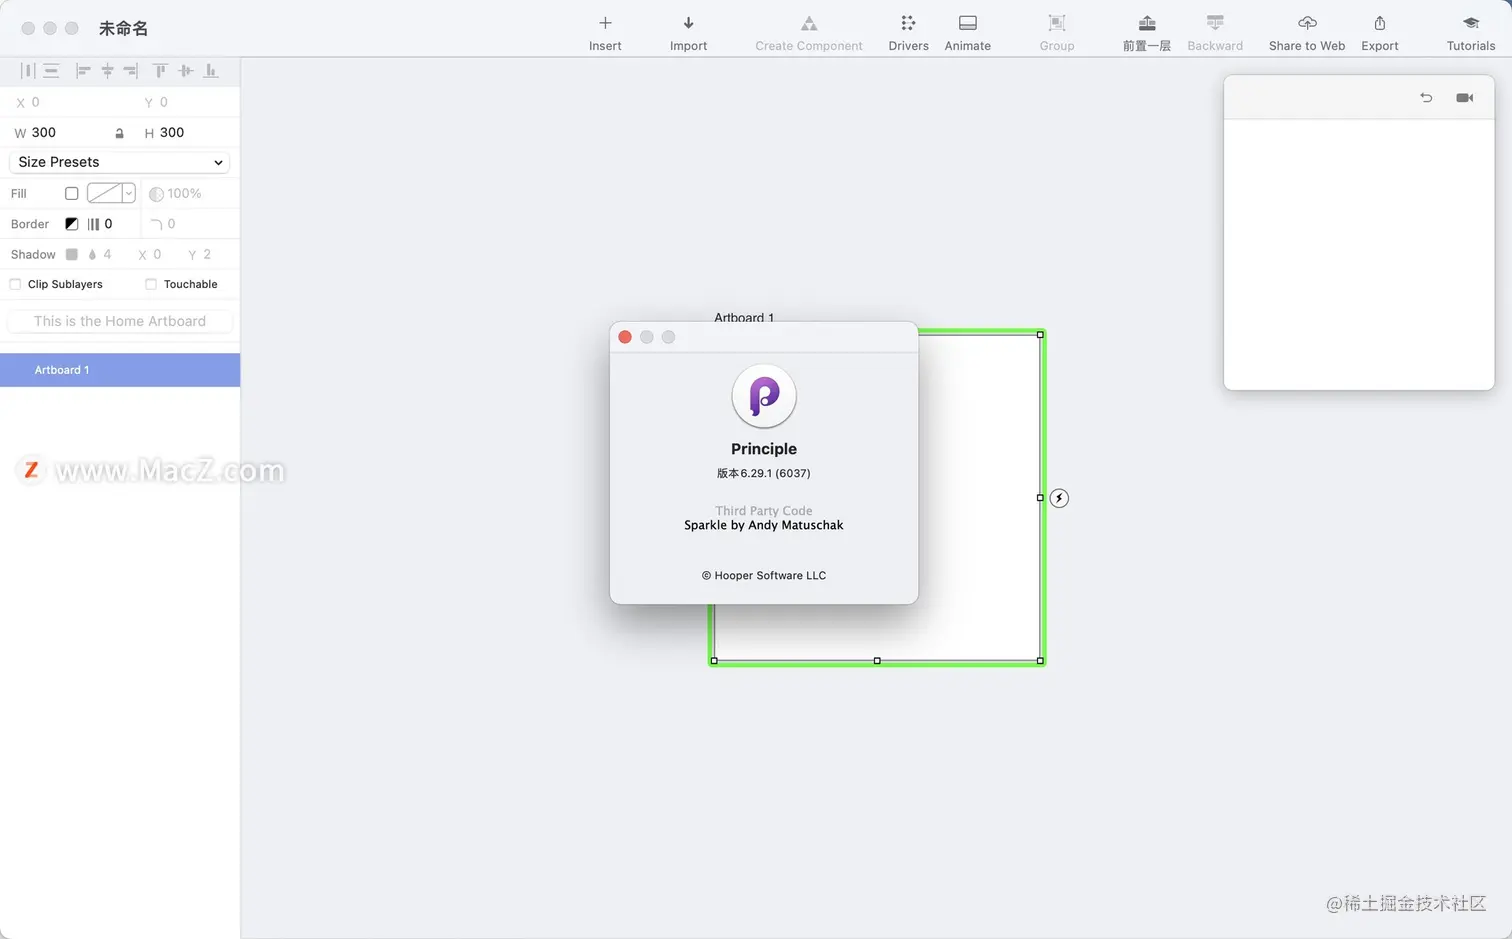Click align top edges icon
This screenshot has height=939, width=1512.
click(x=160, y=70)
